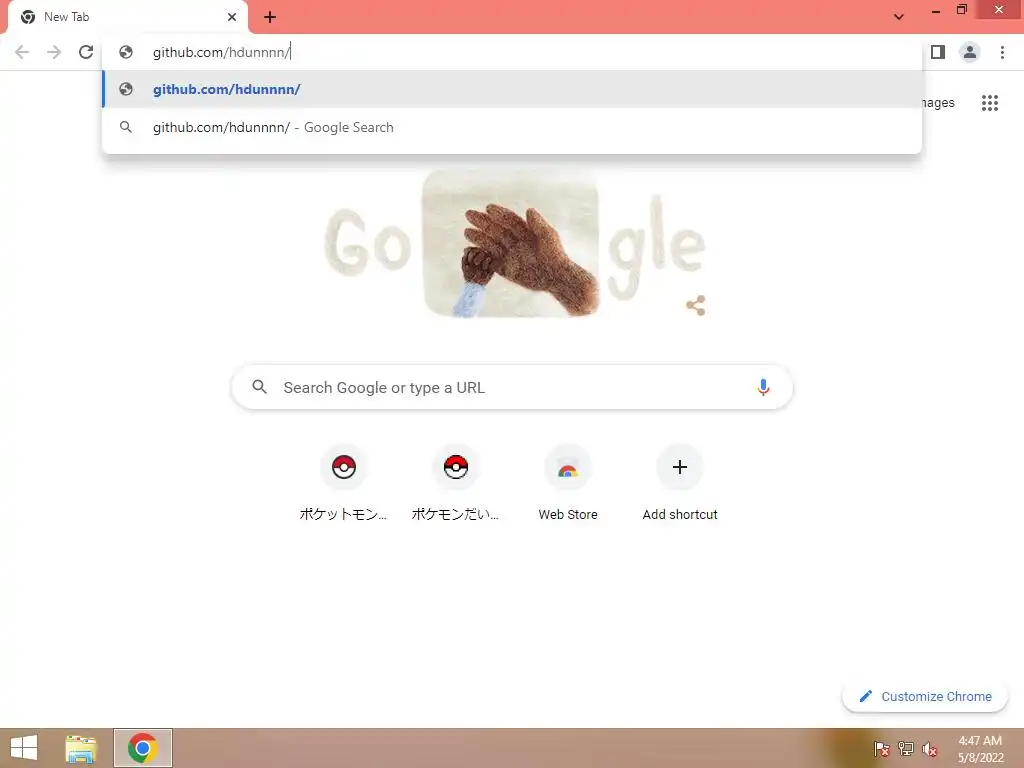Select the New Tab tab

pos(127,17)
